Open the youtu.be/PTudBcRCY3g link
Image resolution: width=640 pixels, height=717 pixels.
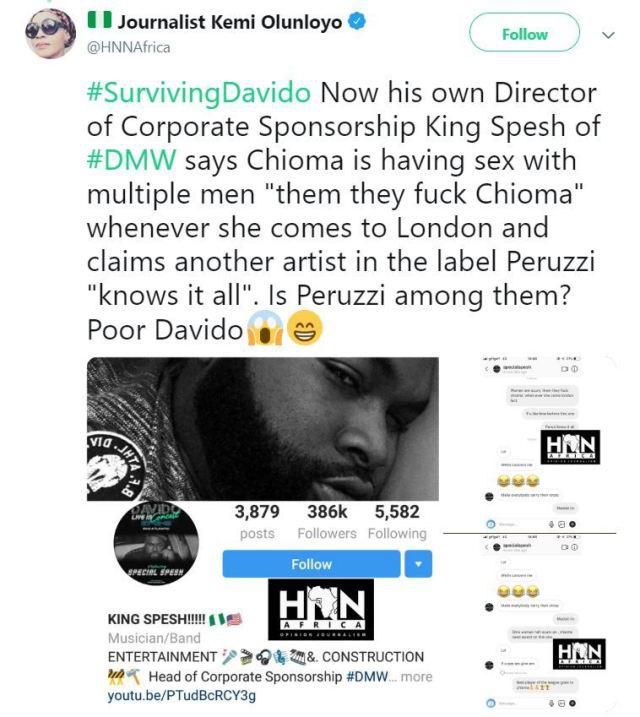click(x=181, y=696)
